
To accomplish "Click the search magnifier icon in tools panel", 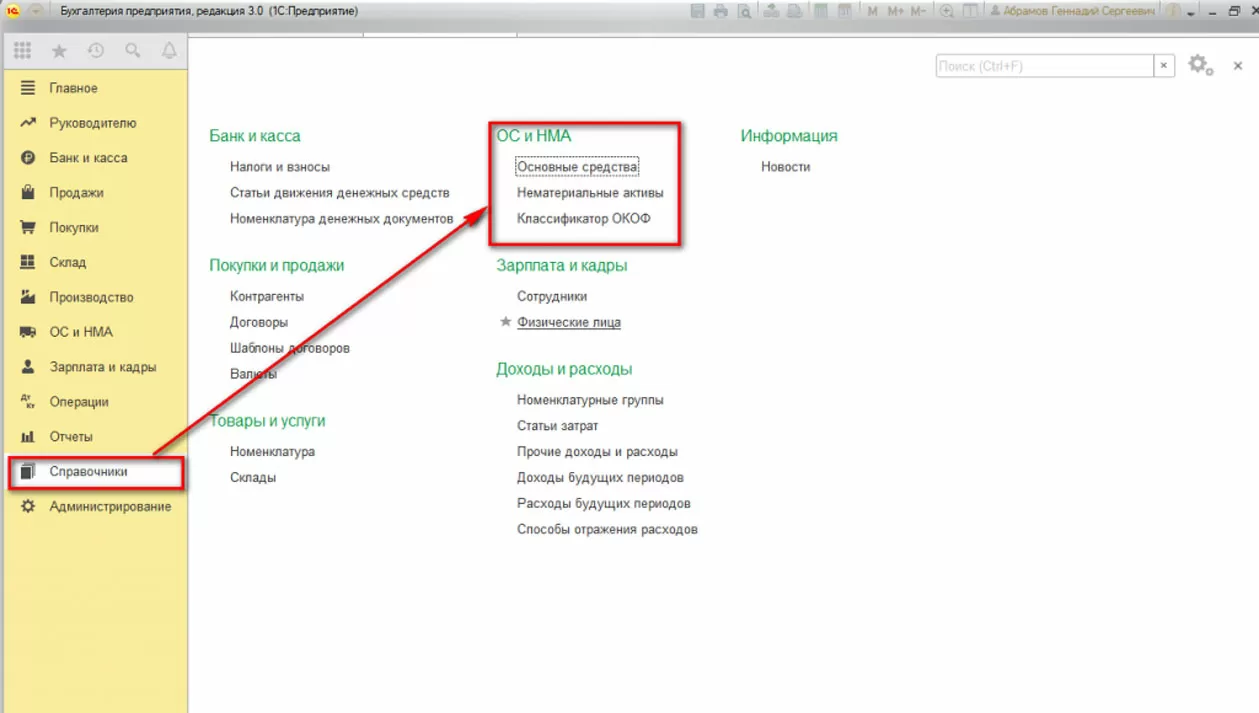I will pos(133,51).
